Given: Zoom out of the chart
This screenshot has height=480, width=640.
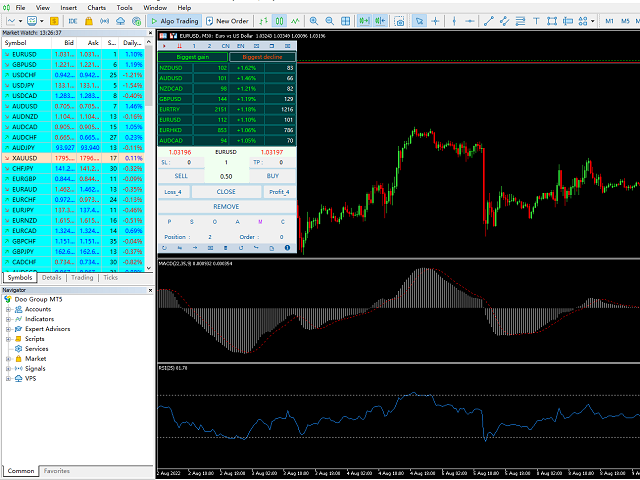Looking at the screenshot, I should 330,21.
